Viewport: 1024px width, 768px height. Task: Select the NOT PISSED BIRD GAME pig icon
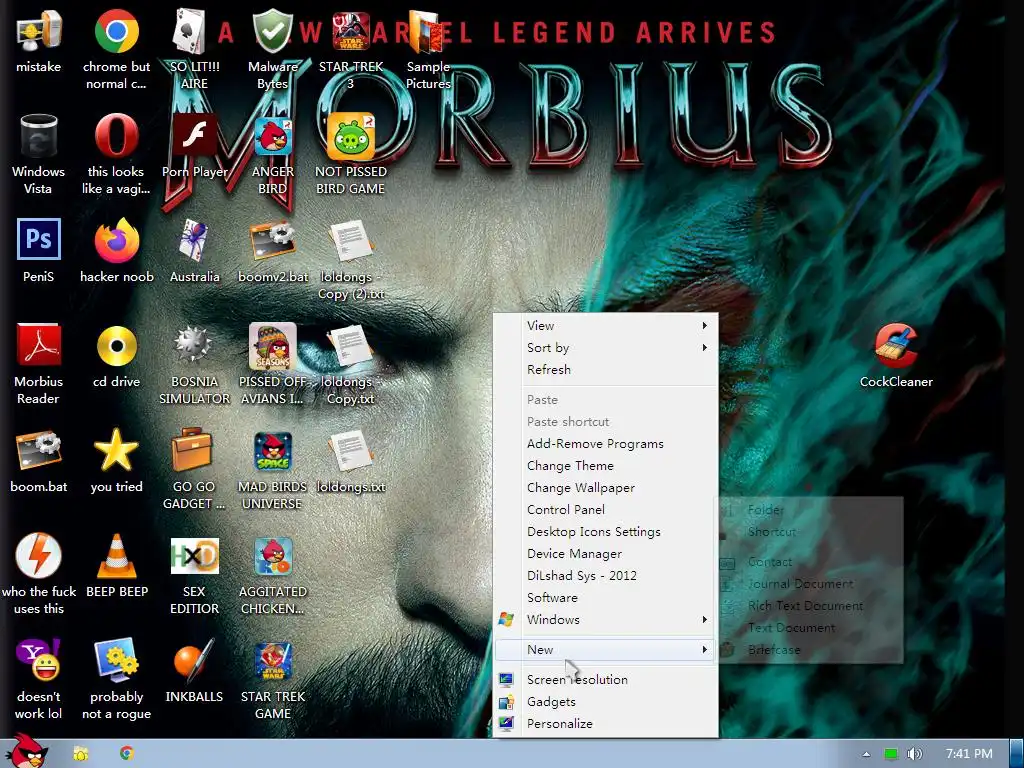coord(351,136)
